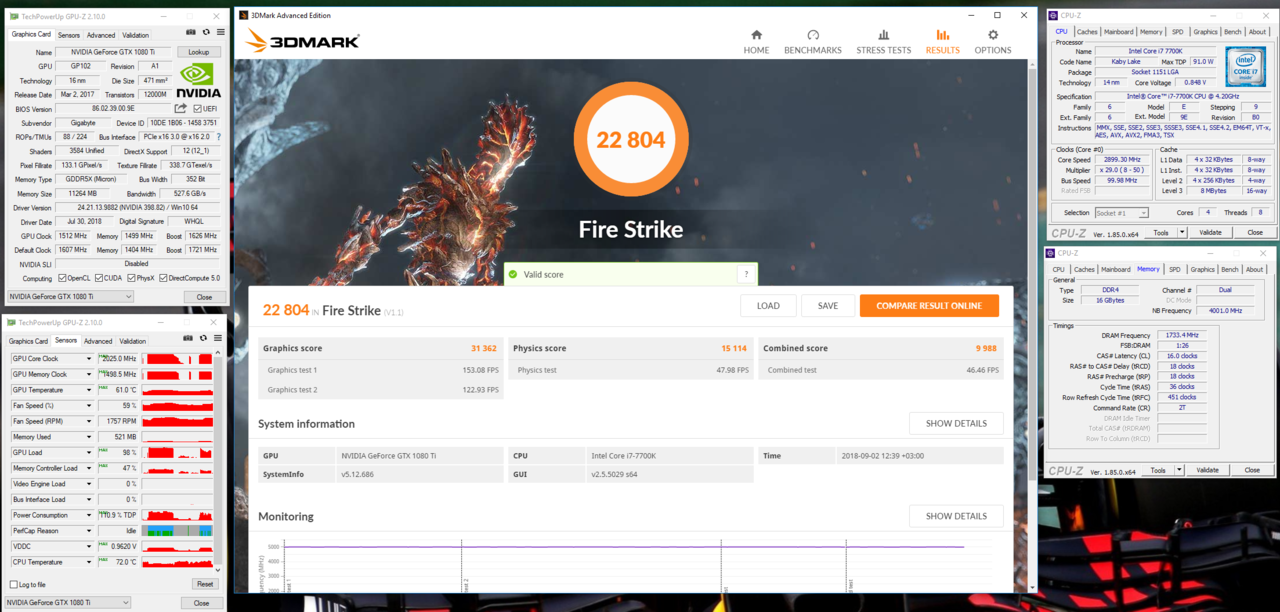Toggle the OpenCL checkbox

click(x=62, y=278)
